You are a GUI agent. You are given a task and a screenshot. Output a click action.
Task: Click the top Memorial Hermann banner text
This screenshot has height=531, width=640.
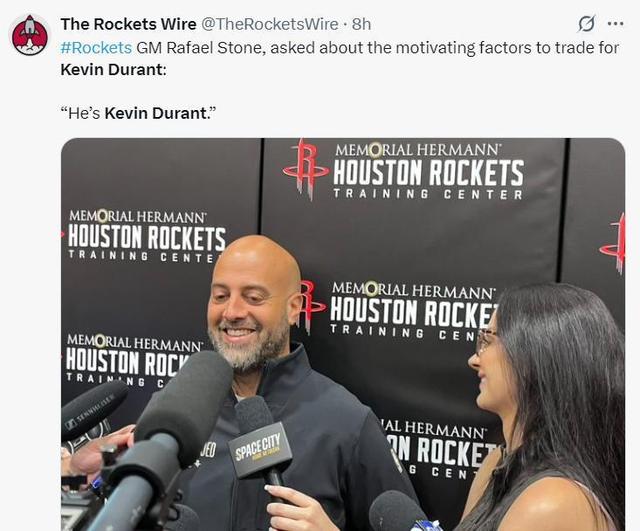(x=416, y=150)
